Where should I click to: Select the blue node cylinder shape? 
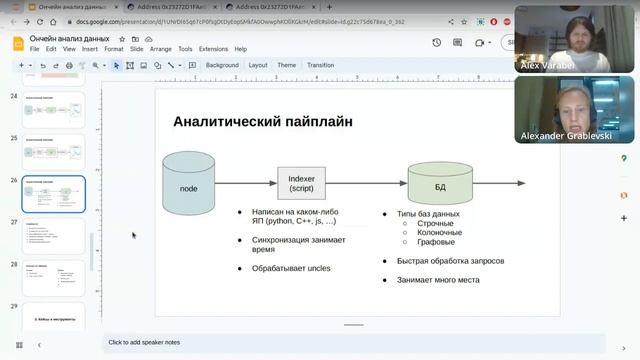click(189, 183)
